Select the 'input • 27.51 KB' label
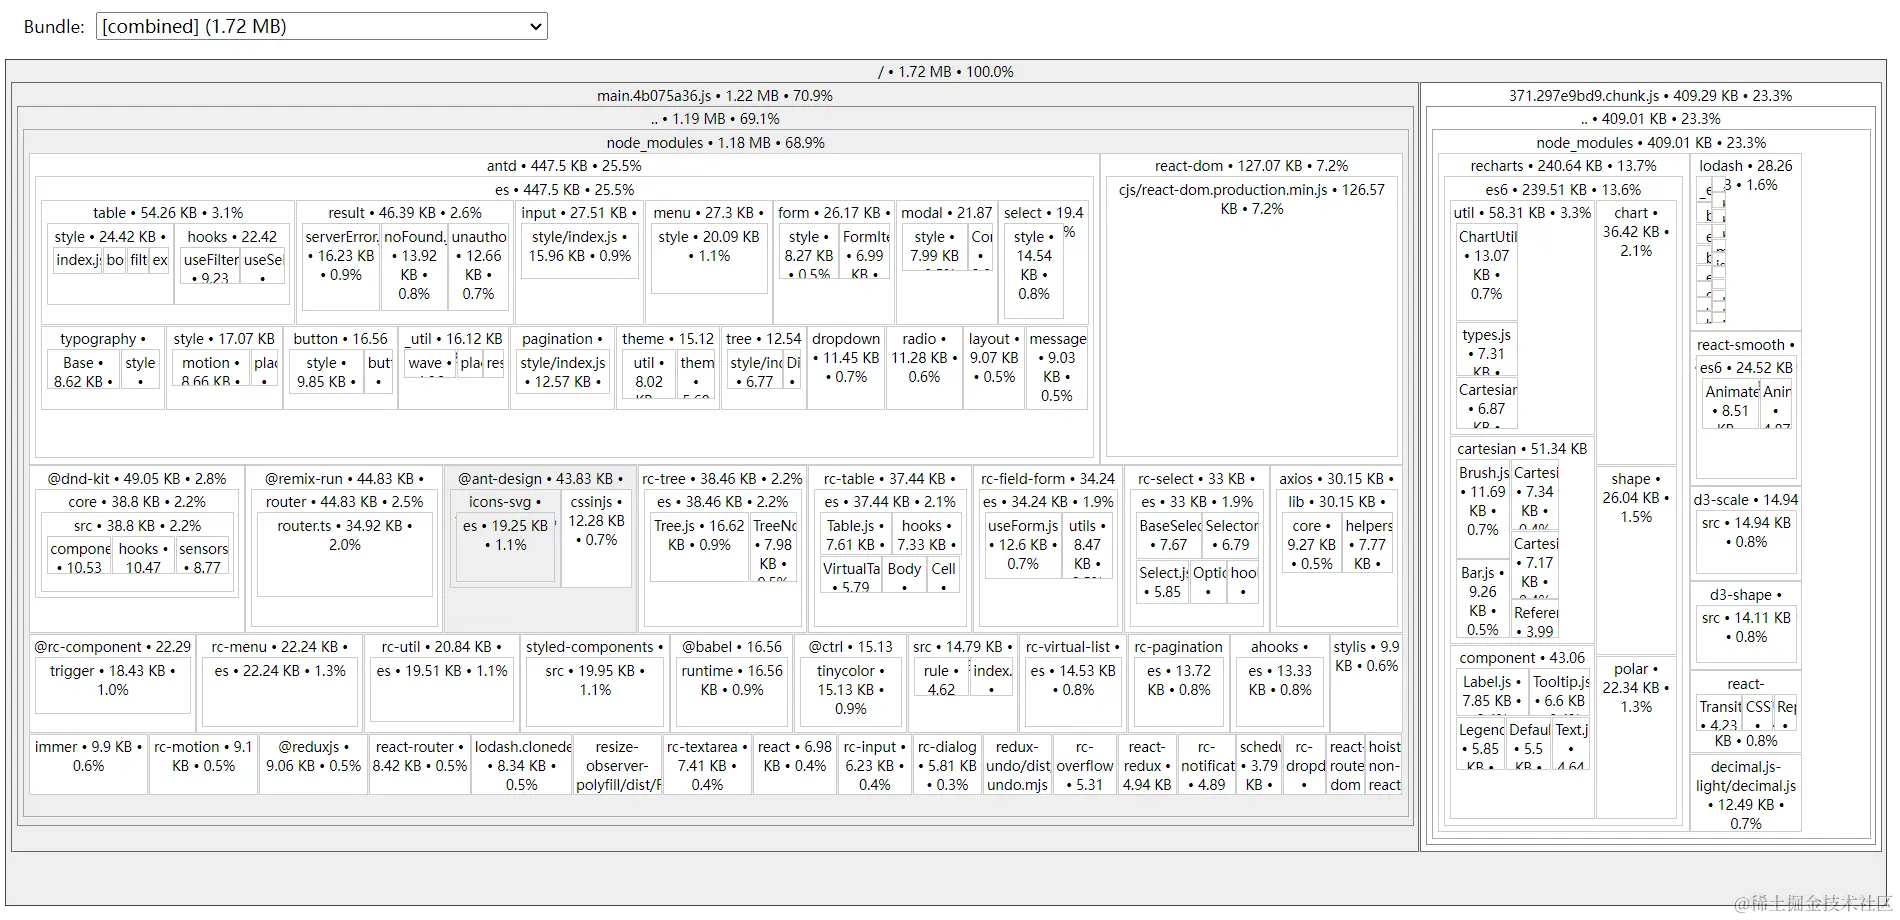Image resolution: width=1900 pixels, height=920 pixels. pyautogui.click(x=579, y=213)
